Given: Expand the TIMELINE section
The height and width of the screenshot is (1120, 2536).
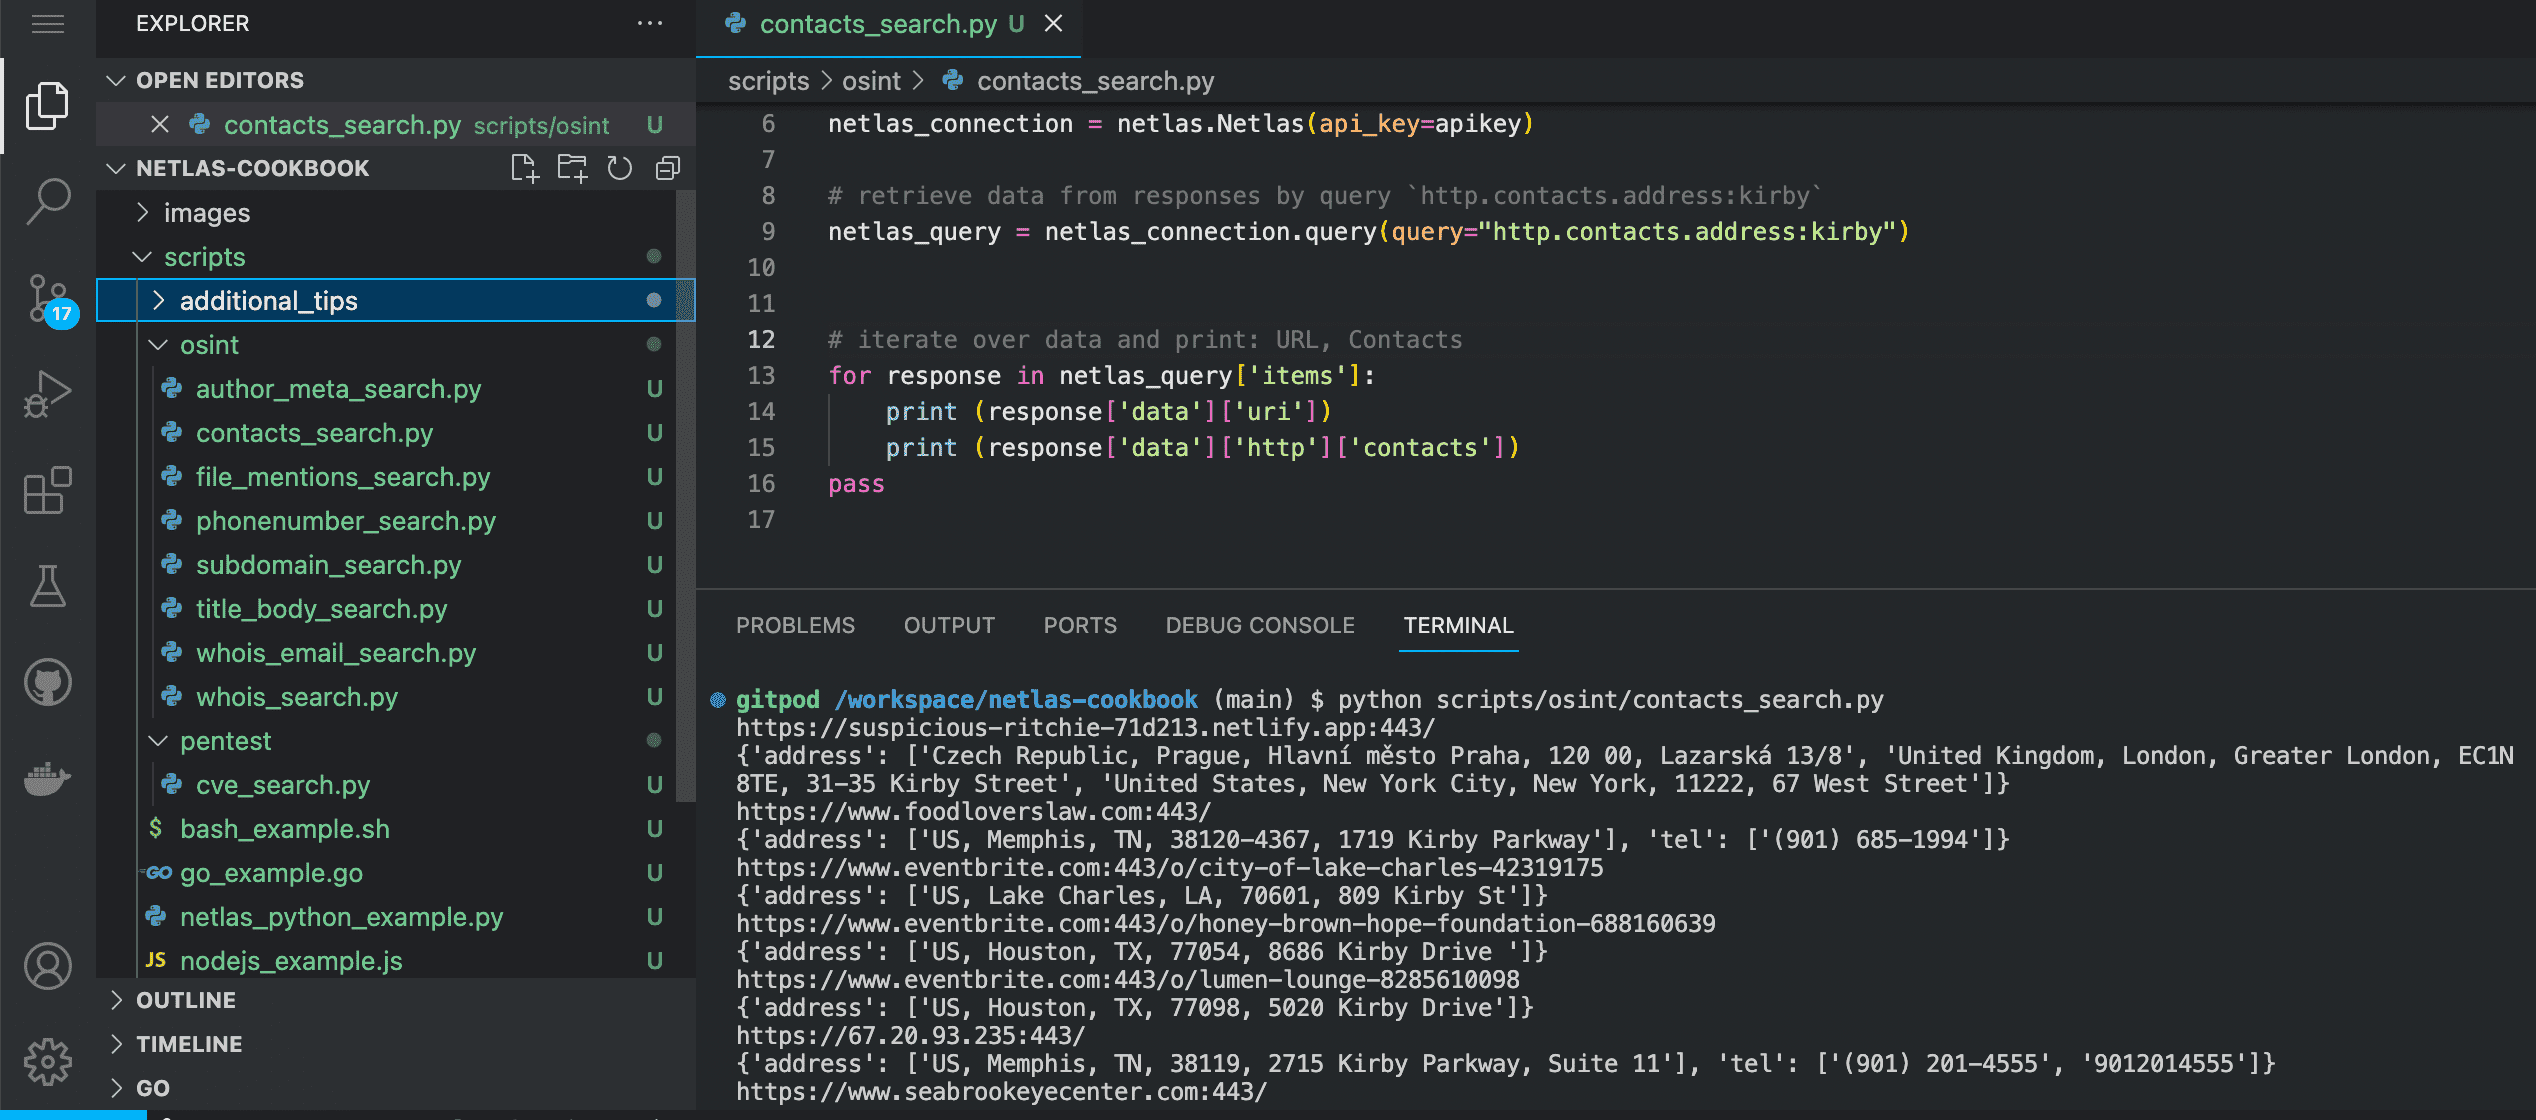Looking at the screenshot, I should pos(189,1044).
